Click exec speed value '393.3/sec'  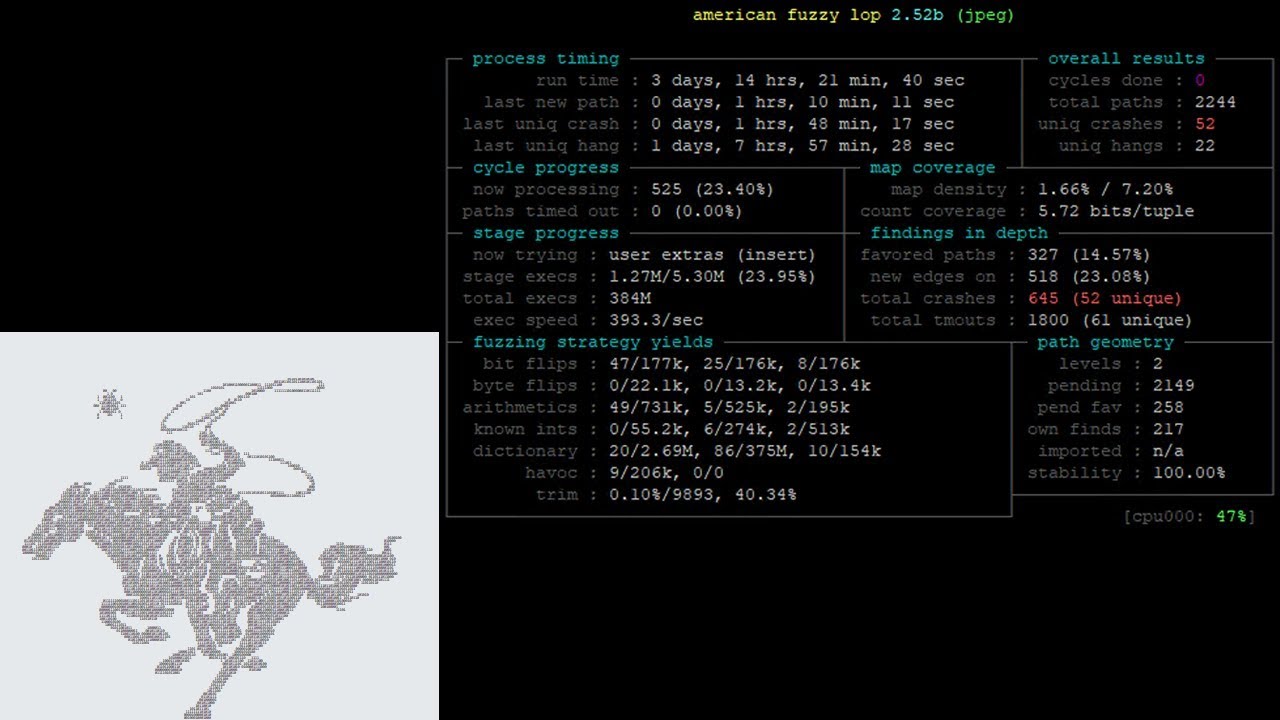pyautogui.click(x=655, y=321)
